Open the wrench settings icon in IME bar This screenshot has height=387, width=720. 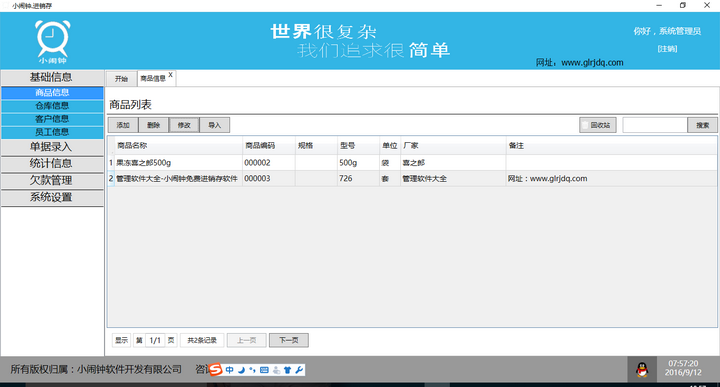(299, 370)
